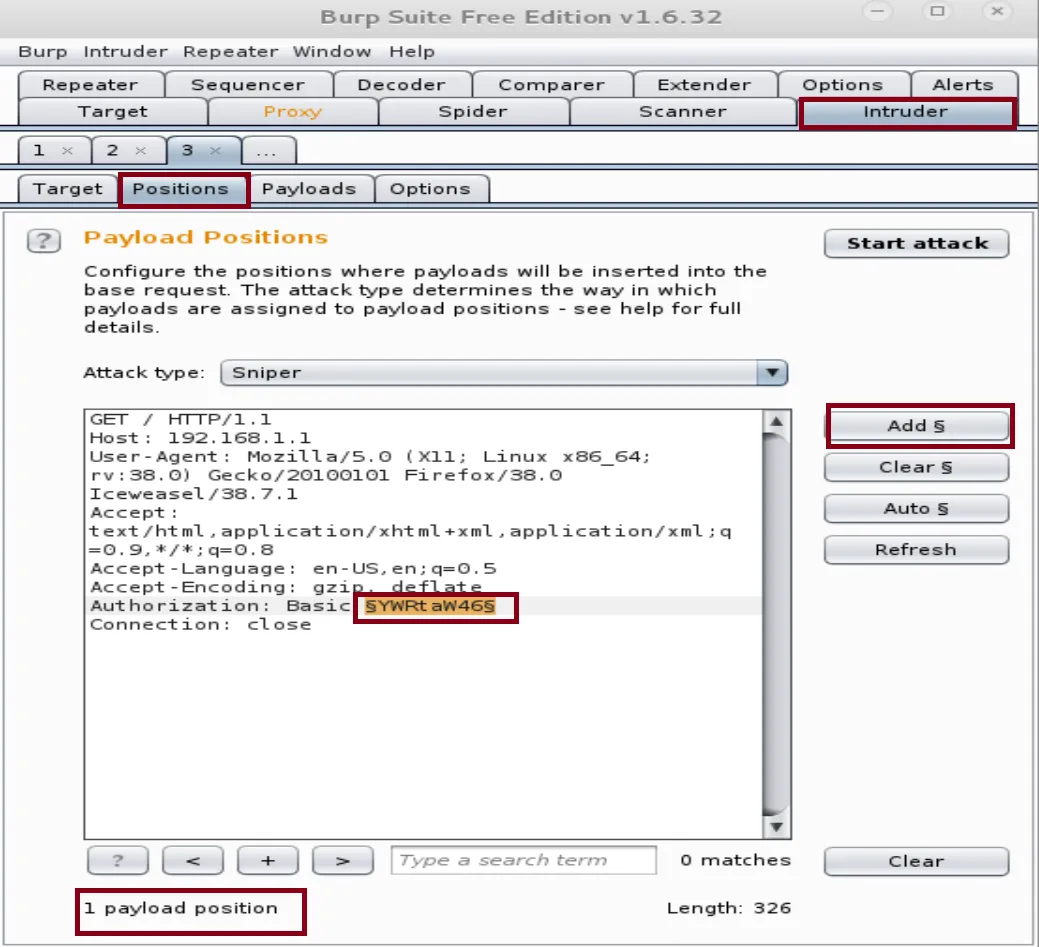Select the Sniper attack type combo box
Image resolution: width=1039 pixels, height=947 pixels.
click(504, 372)
